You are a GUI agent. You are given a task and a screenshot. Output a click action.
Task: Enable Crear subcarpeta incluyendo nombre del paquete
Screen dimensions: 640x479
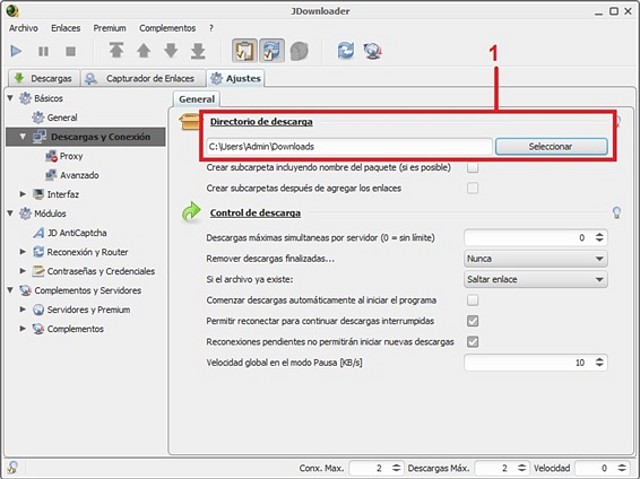pyautogui.click(x=473, y=167)
